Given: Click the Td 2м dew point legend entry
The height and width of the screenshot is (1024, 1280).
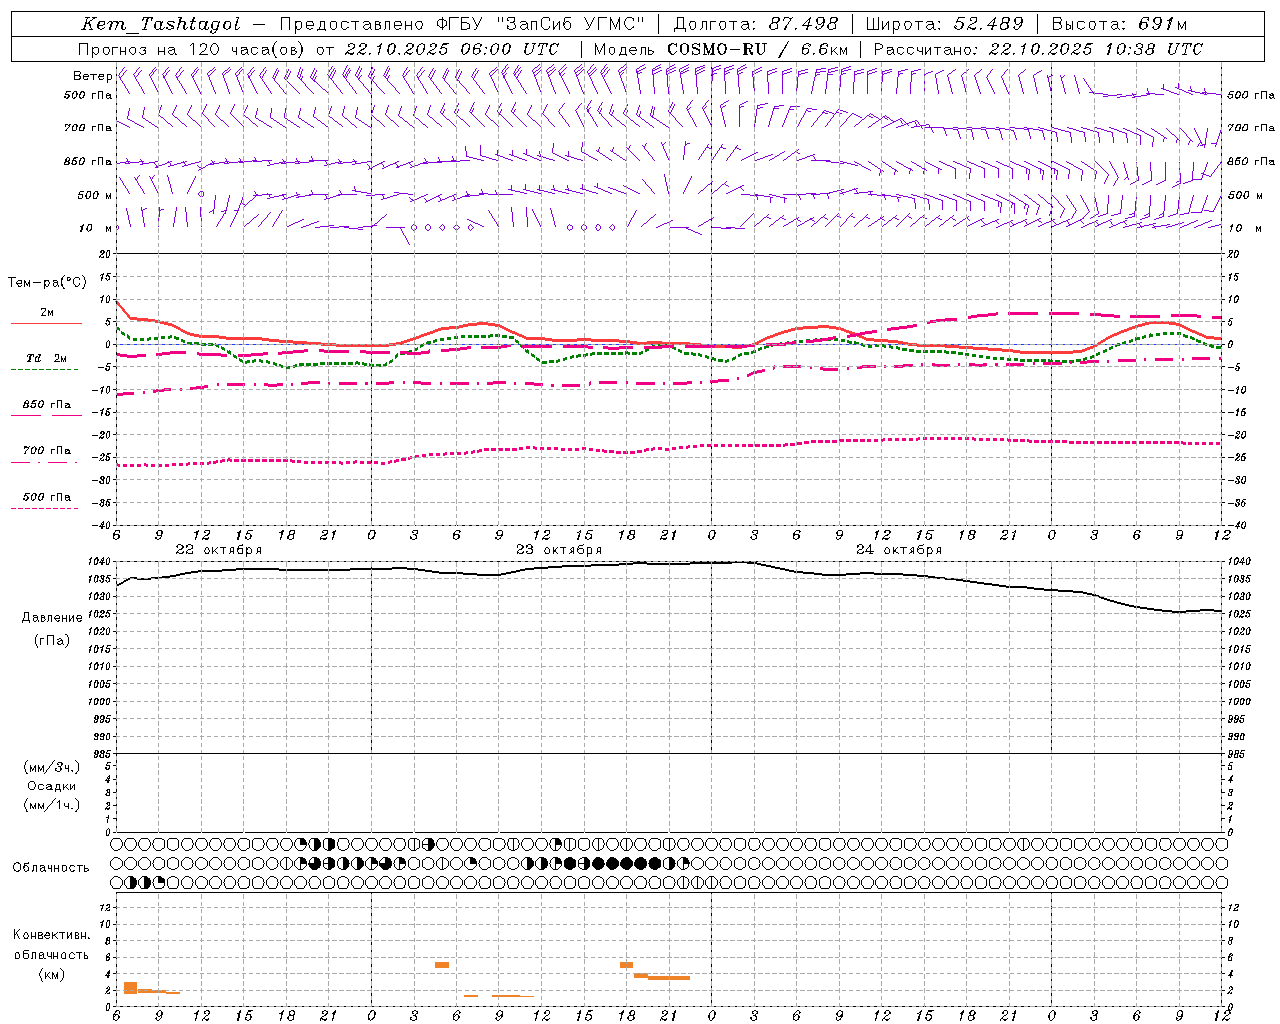Looking at the screenshot, I should pos(46,358).
